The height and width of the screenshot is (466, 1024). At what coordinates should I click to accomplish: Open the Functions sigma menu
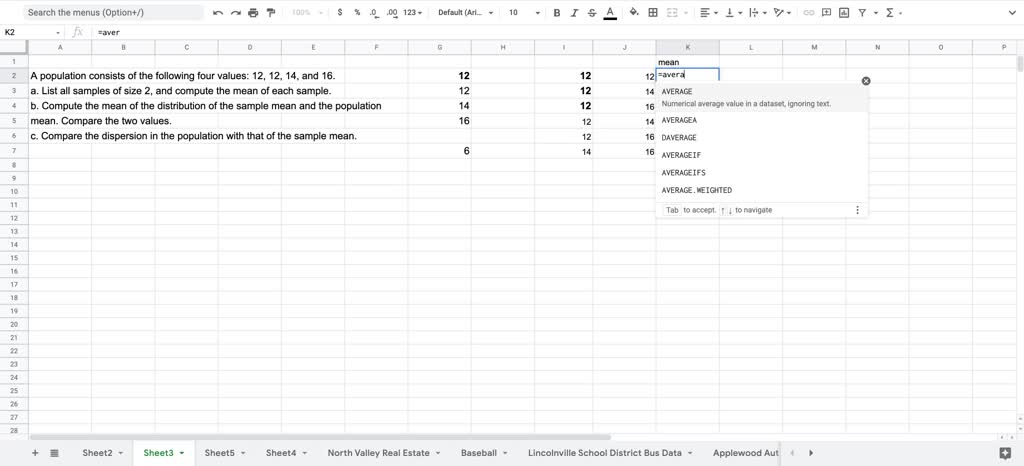click(892, 13)
